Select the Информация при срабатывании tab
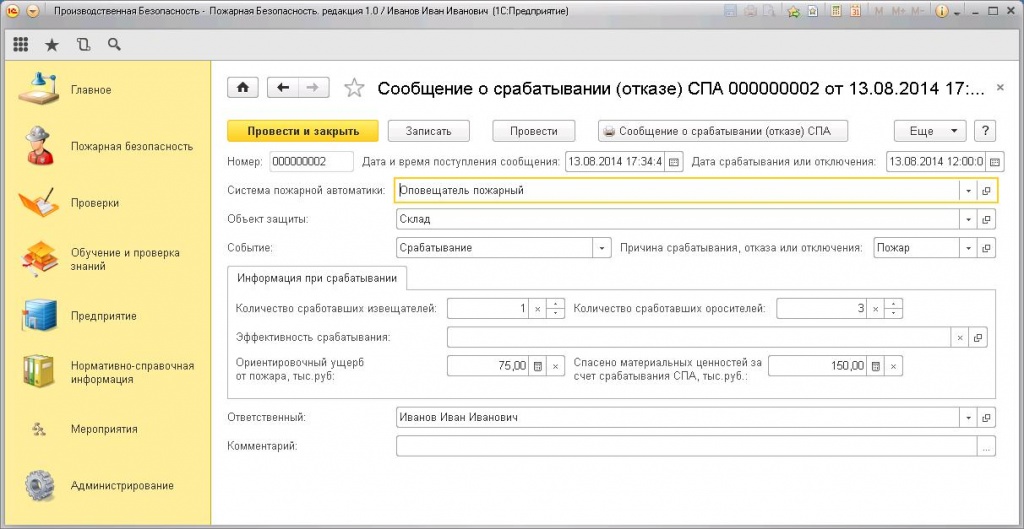This screenshot has height=529, width=1024. point(316,278)
